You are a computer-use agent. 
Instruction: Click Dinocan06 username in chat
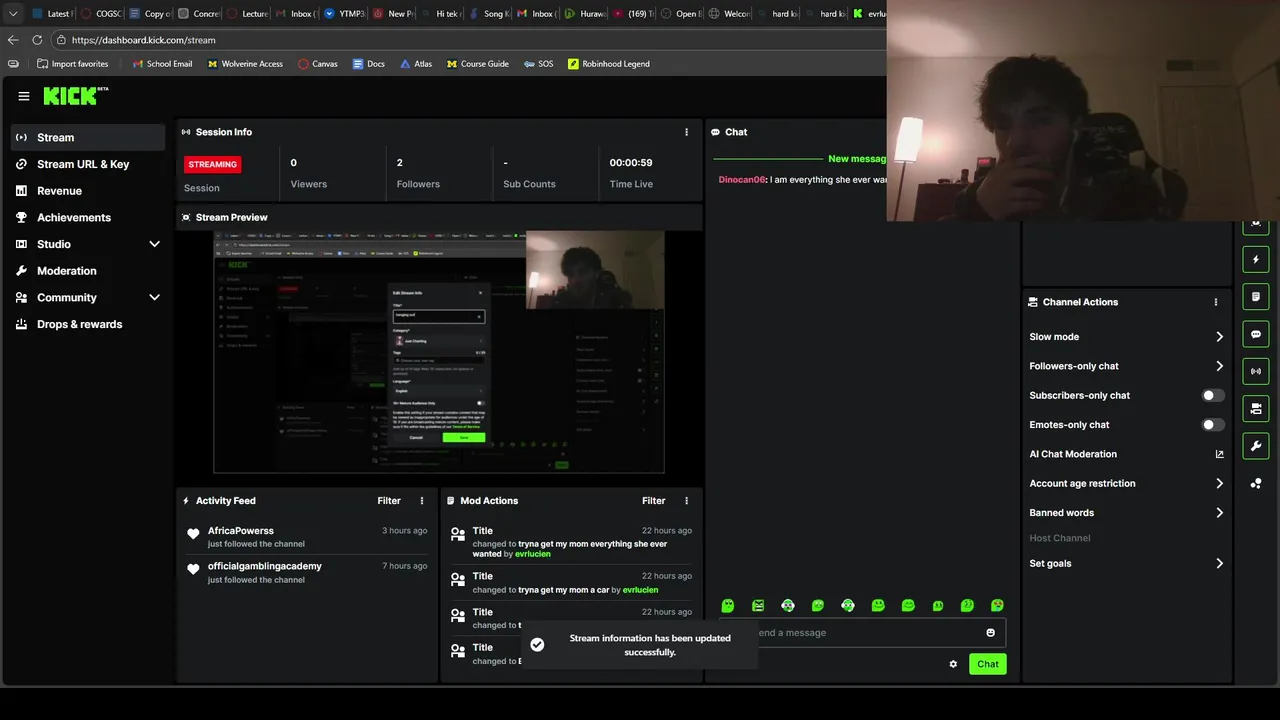coord(741,180)
